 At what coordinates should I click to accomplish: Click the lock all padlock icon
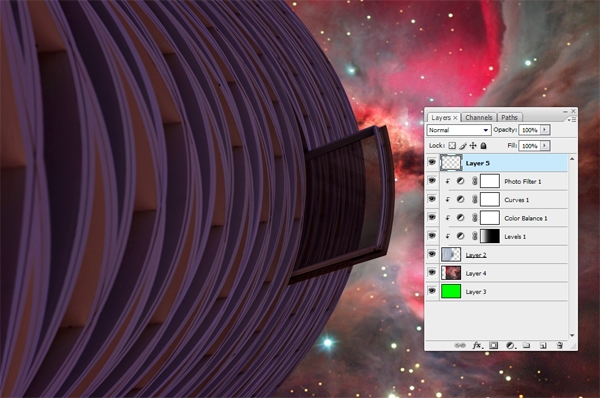pos(483,146)
